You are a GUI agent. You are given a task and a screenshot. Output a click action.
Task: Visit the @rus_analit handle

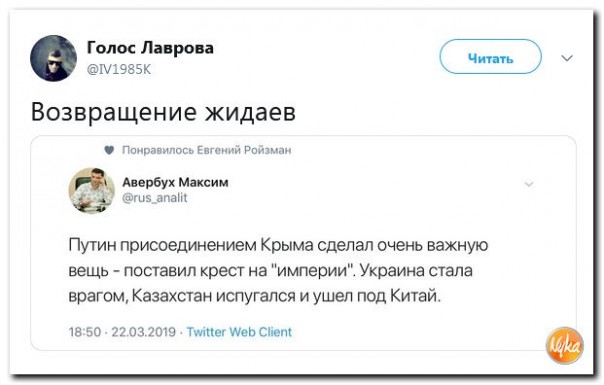pyautogui.click(x=154, y=198)
